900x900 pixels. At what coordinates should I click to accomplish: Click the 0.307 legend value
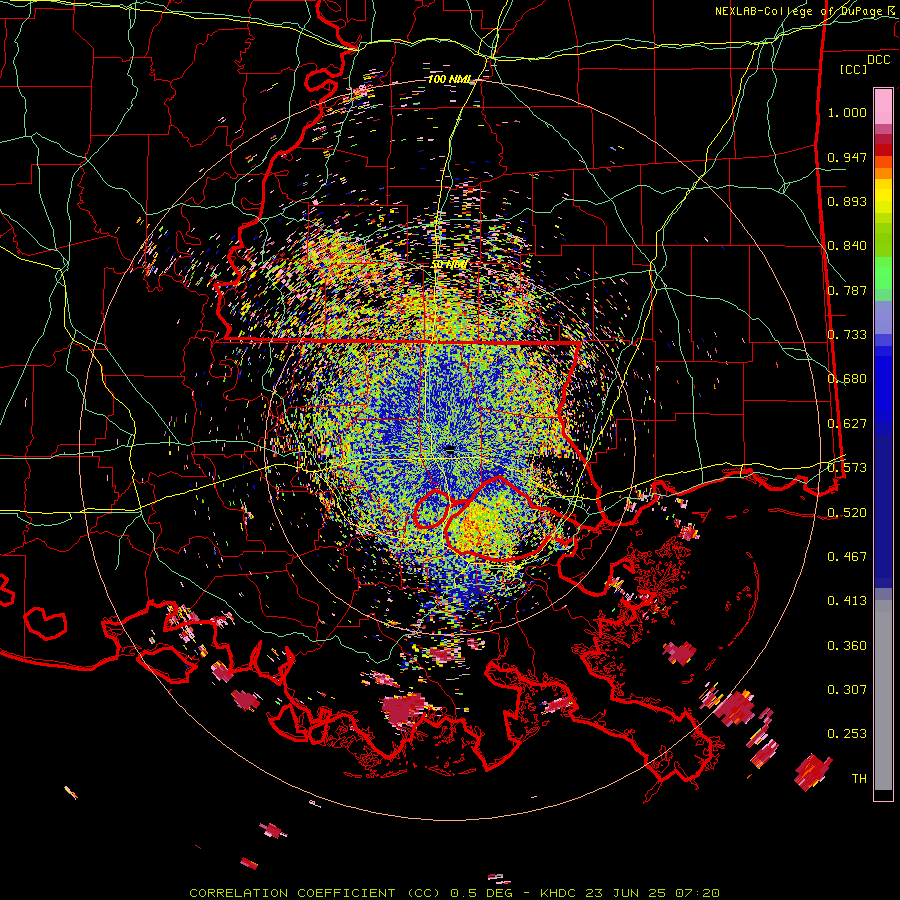click(847, 690)
